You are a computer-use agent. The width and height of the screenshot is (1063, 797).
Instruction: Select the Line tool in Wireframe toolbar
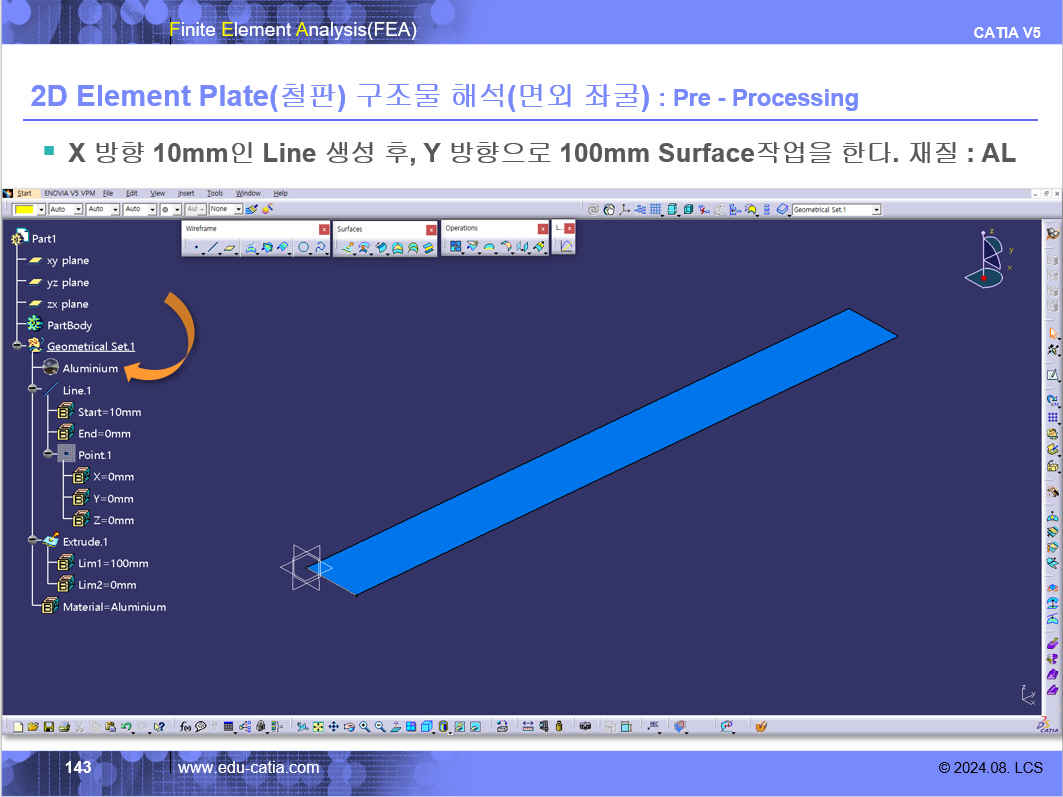pyautogui.click(x=212, y=247)
